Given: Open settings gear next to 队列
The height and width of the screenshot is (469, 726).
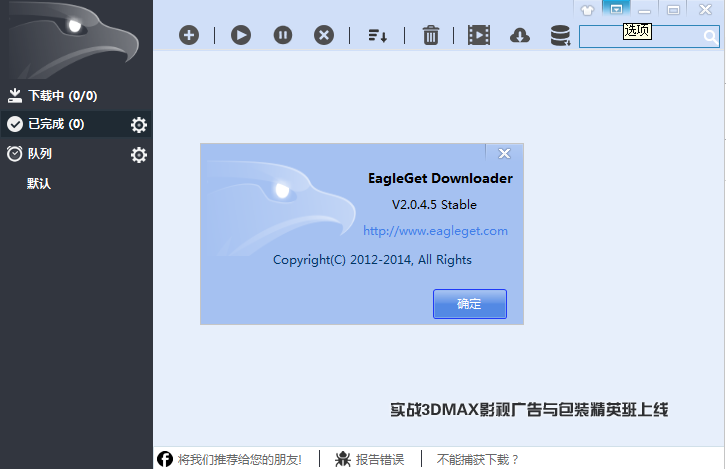Looking at the screenshot, I should 138,155.
